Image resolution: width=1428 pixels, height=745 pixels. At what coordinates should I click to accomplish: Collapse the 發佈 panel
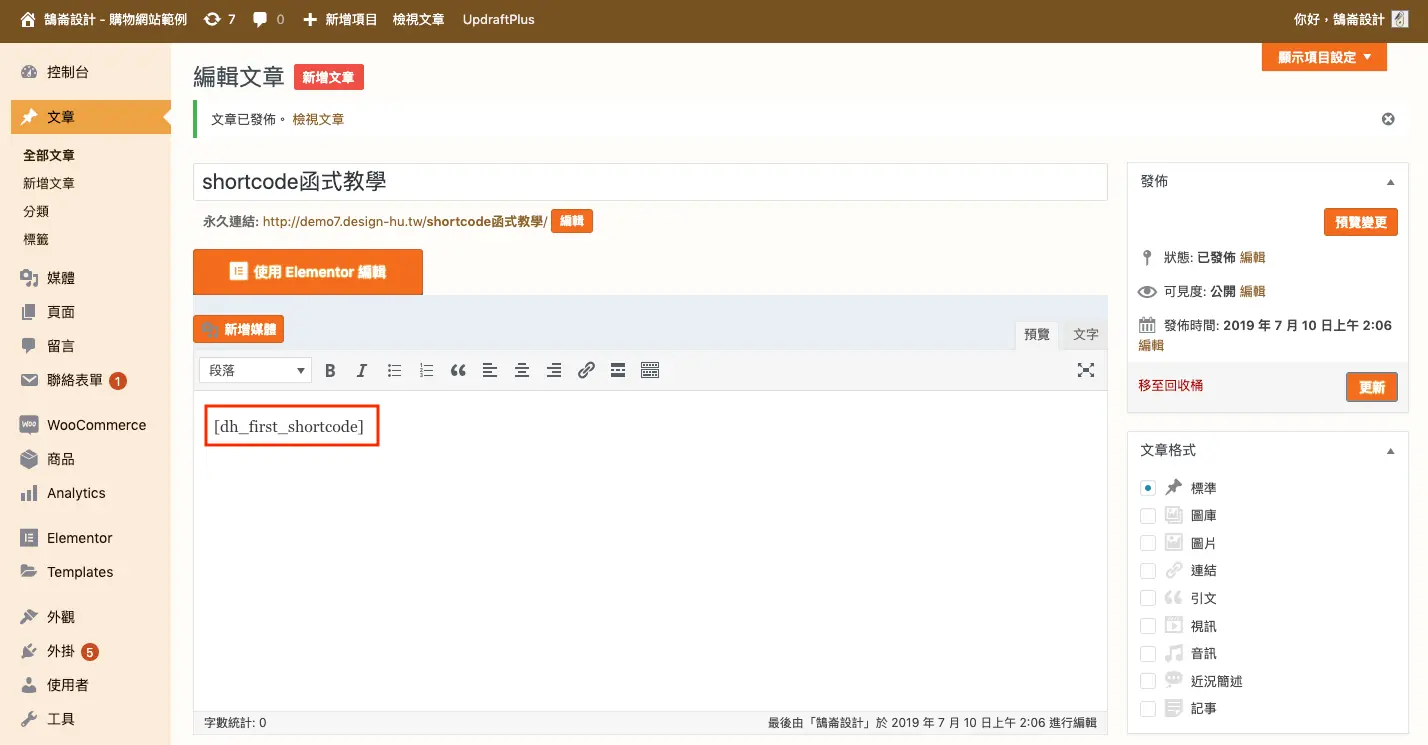[1390, 182]
